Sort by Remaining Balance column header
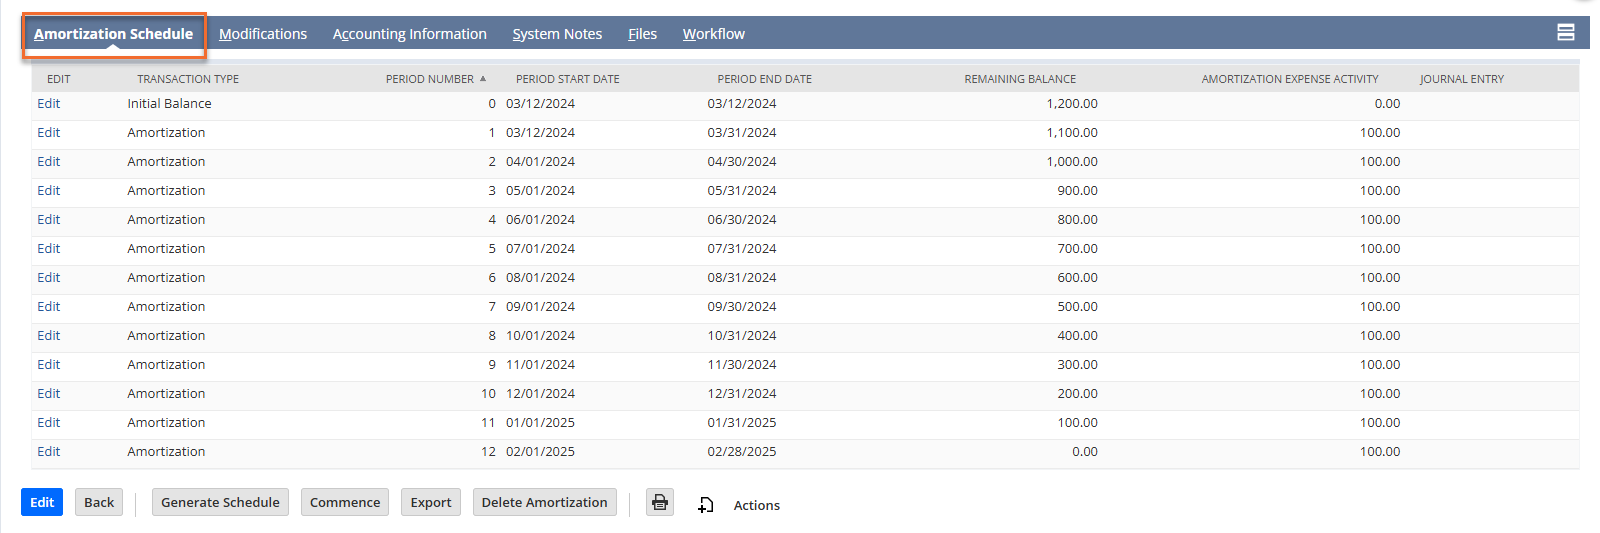Screen dimensions: 1600x533 tap(1019, 79)
